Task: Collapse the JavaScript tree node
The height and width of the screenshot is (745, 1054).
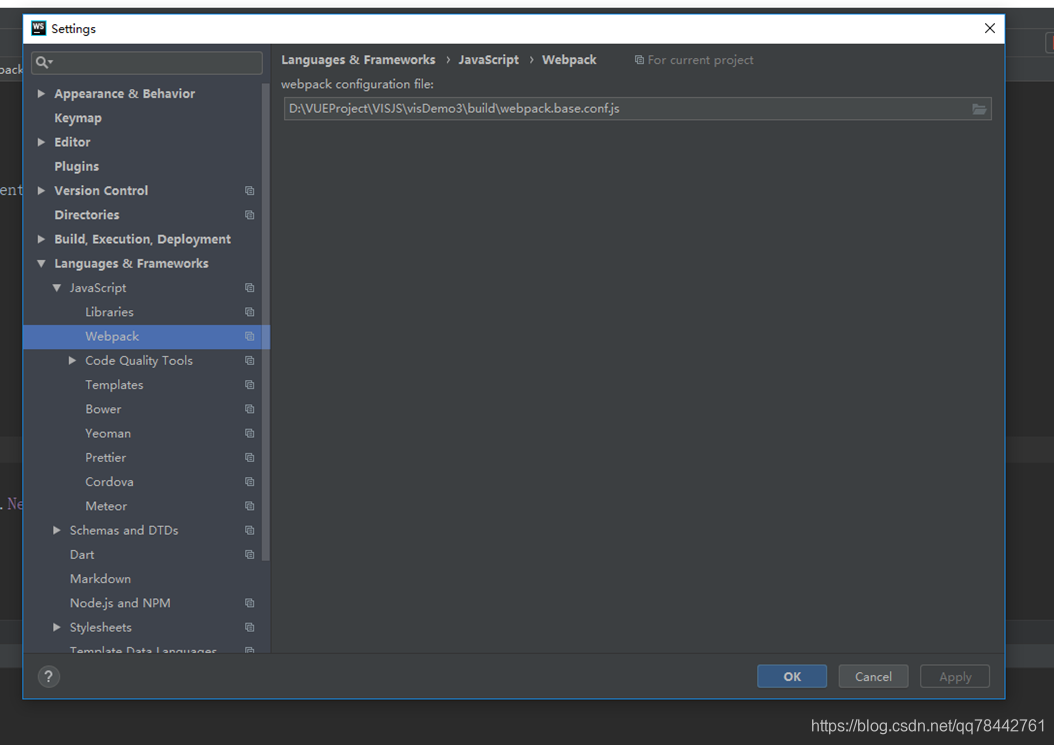Action: click(x=57, y=287)
